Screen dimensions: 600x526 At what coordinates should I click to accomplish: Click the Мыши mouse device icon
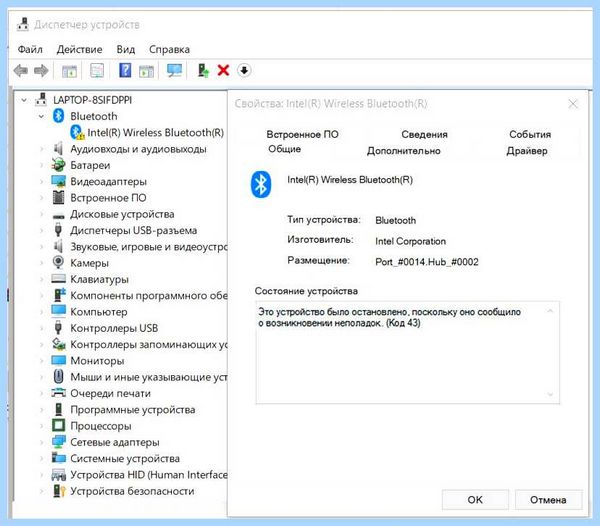point(58,376)
